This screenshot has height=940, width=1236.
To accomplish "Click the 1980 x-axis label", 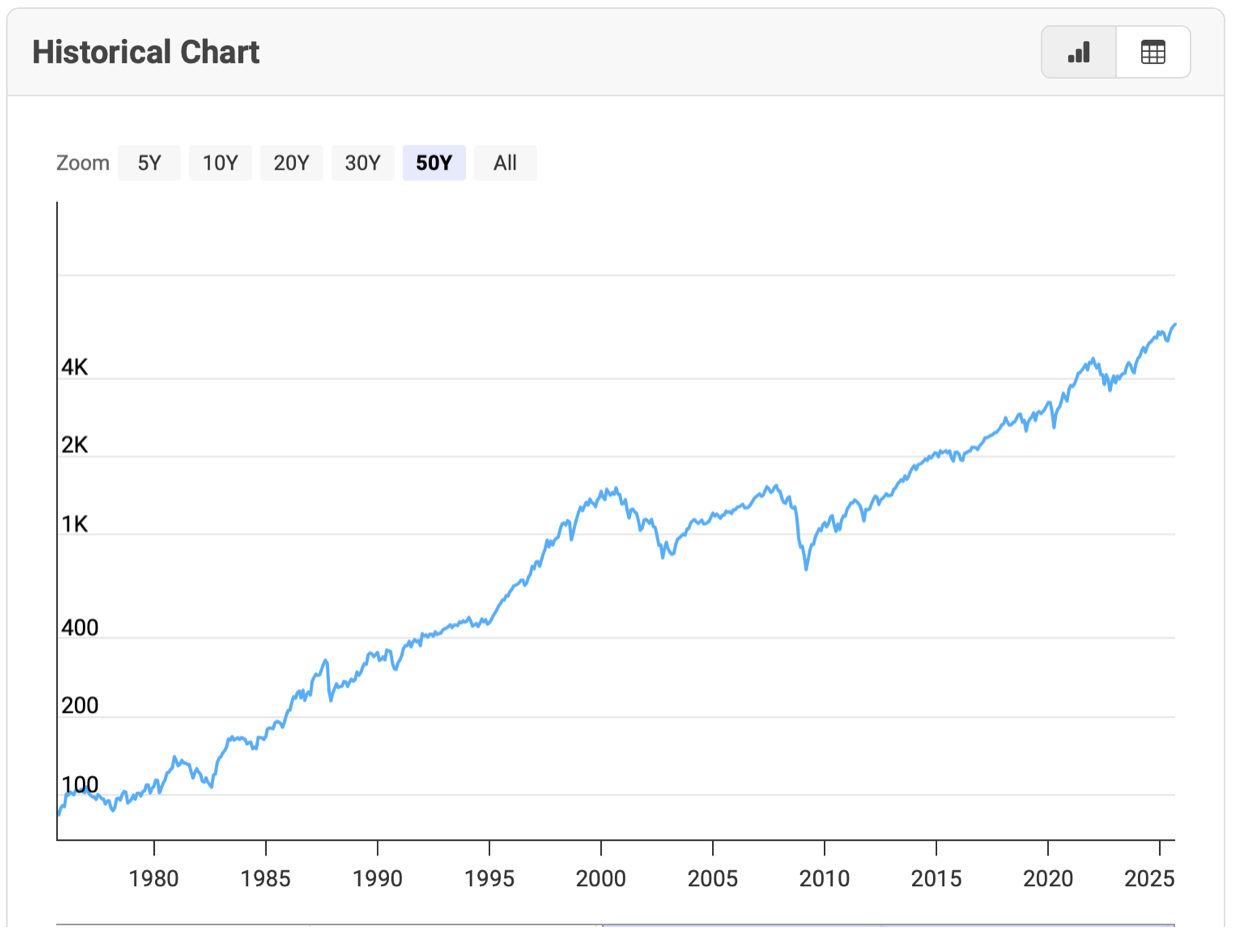I will 154,878.
